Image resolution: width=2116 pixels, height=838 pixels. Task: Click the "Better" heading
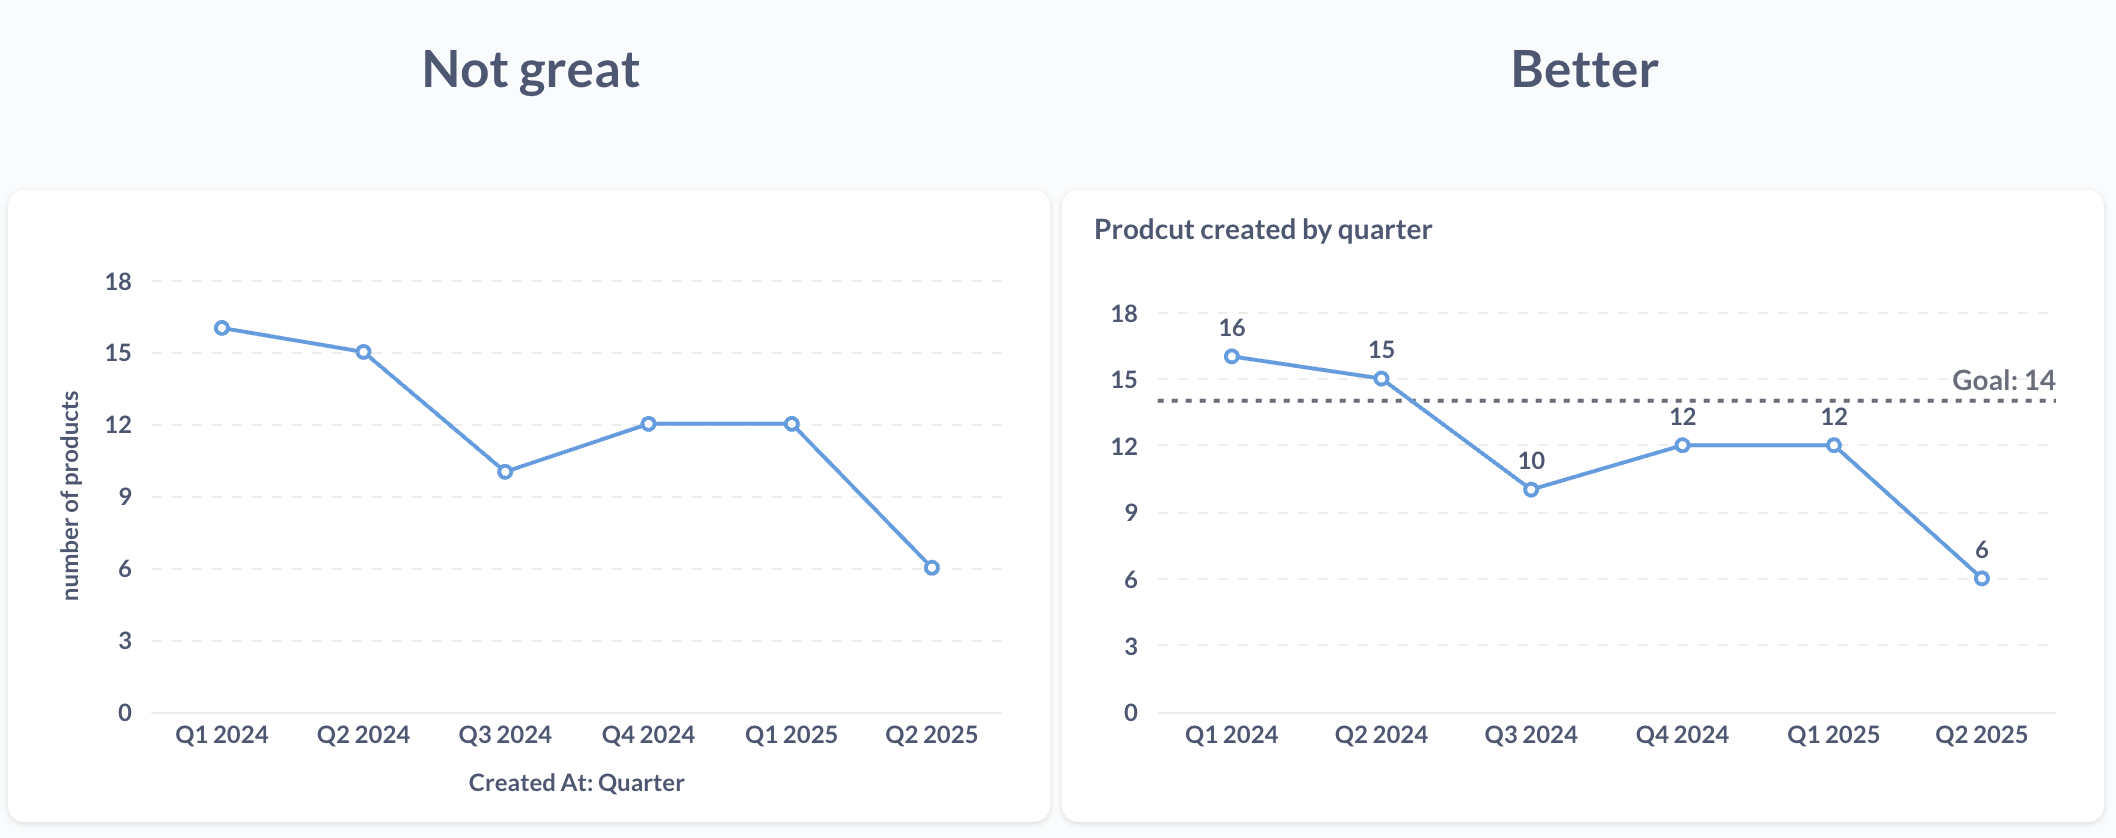click(1584, 70)
